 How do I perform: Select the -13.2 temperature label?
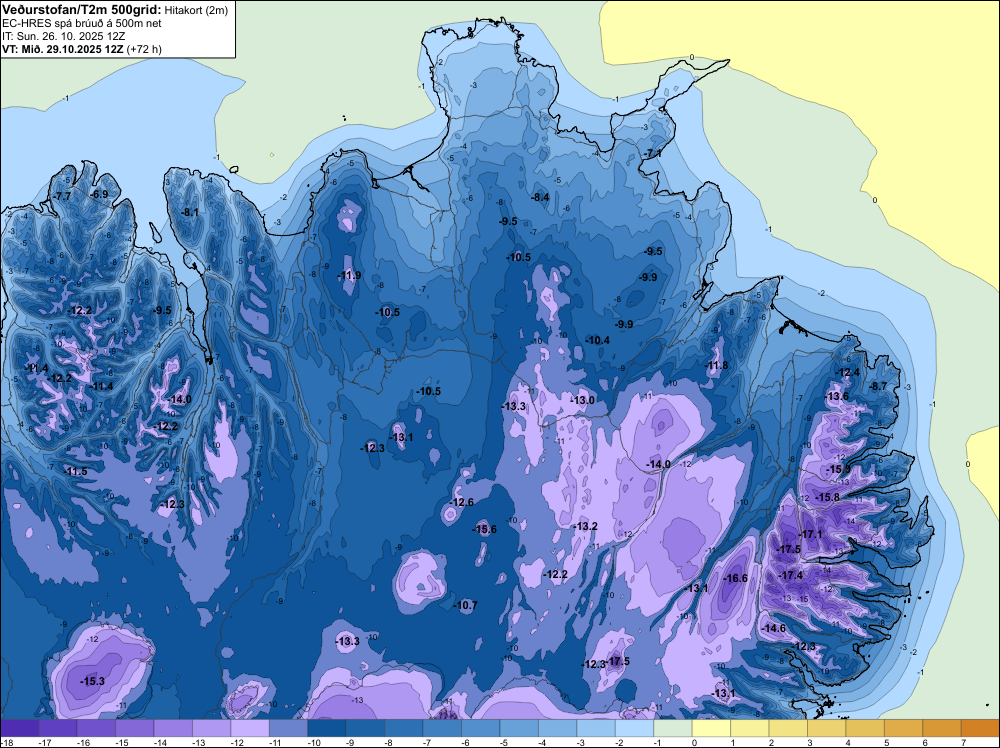coord(585,526)
